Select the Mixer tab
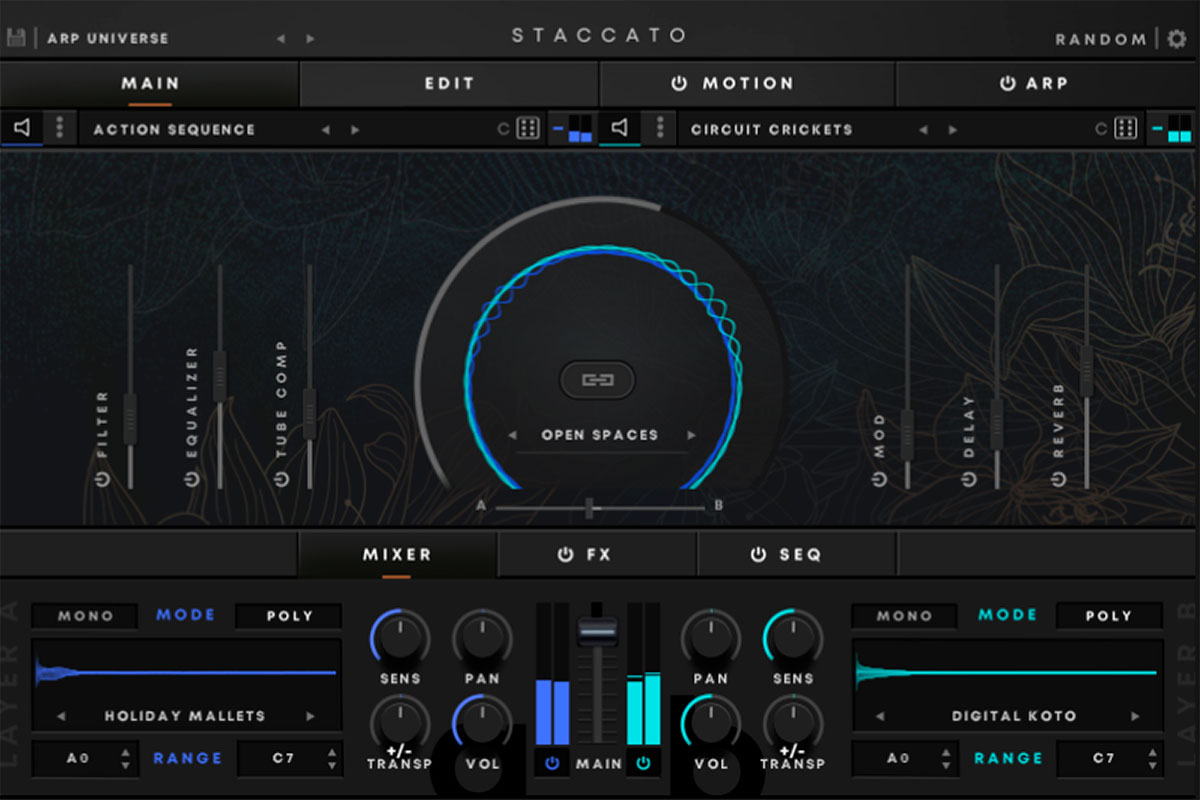Screen dimensions: 1200x800 point(397,554)
